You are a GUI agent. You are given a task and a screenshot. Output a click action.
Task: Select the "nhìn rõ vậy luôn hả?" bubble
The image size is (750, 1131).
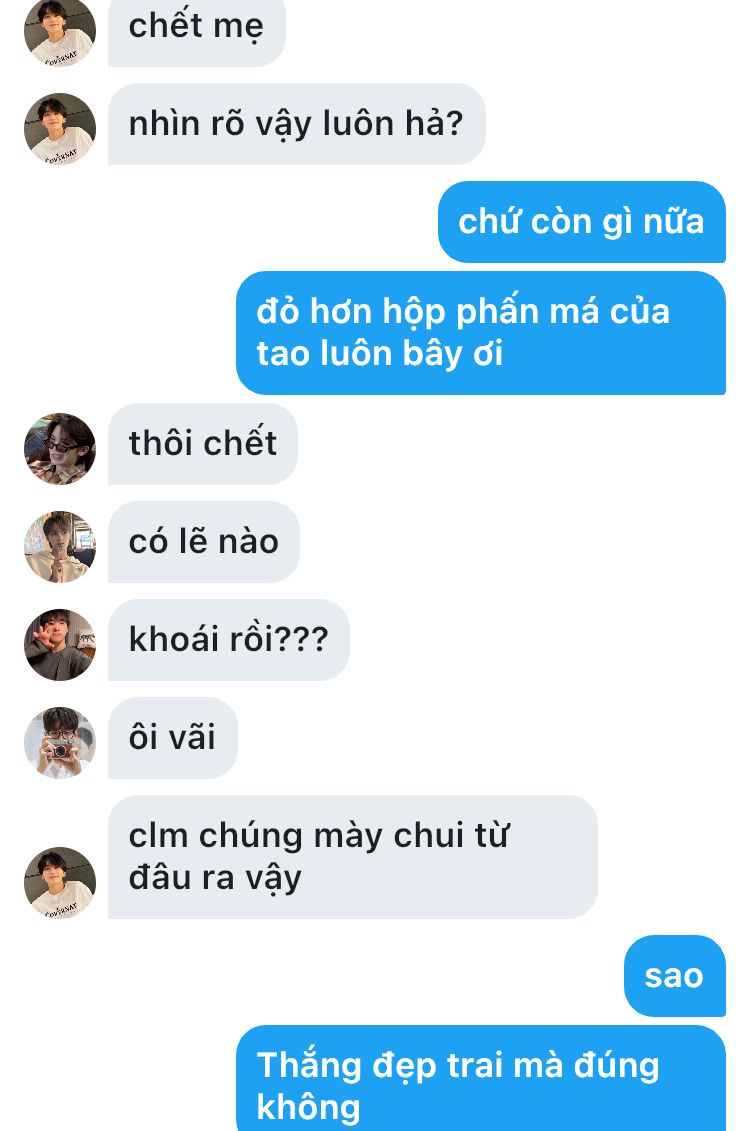tap(296, 124)
